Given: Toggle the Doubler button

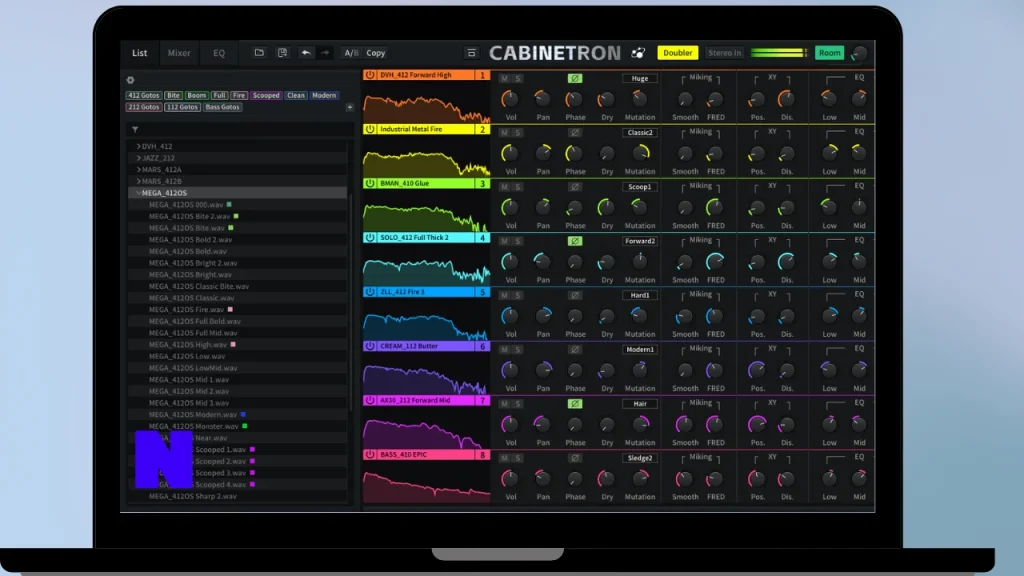Looking at the screenshot, I should click(x=677, y=53).
